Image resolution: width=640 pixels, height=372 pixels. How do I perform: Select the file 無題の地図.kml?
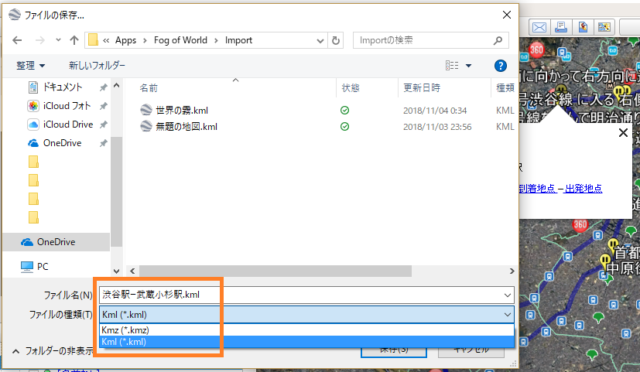[186, 127]
